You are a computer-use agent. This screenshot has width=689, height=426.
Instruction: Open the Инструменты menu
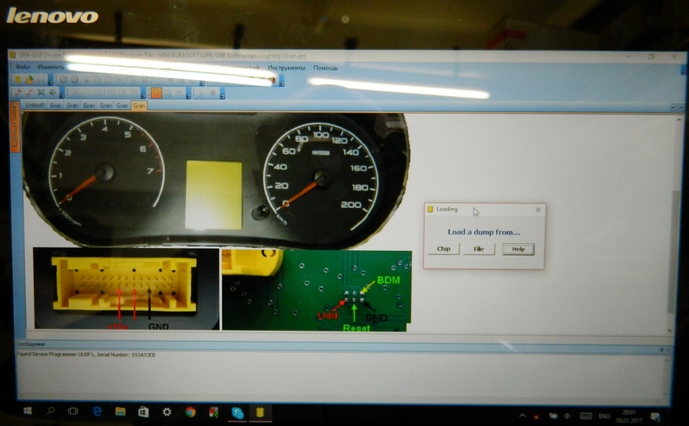click(286, 68)
